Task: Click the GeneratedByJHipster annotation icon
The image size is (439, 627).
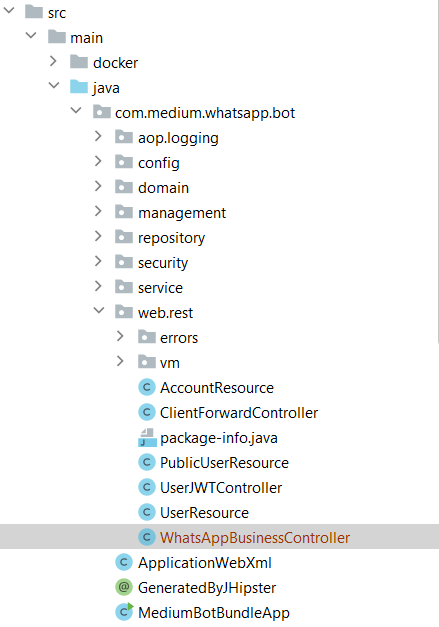Action: pyautogui.click(x=124, y=587)
